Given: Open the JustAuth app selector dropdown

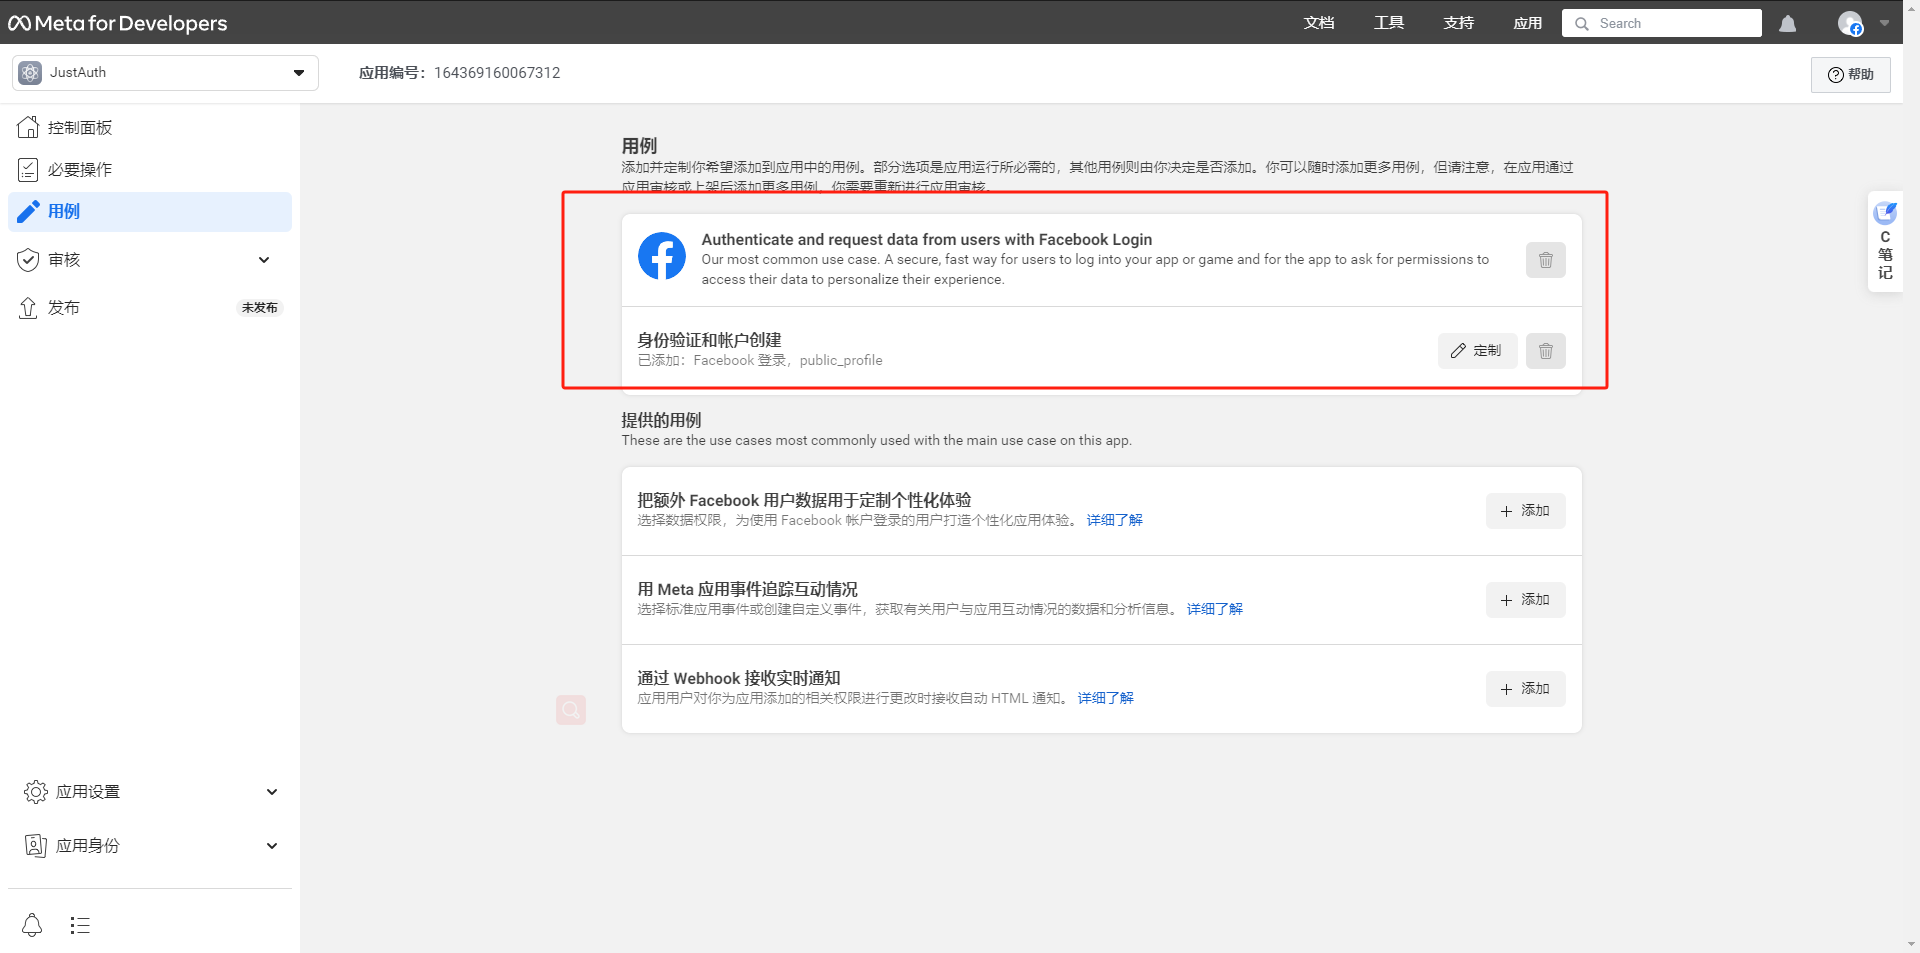Looking at the screenshot, I should (165, 73).
